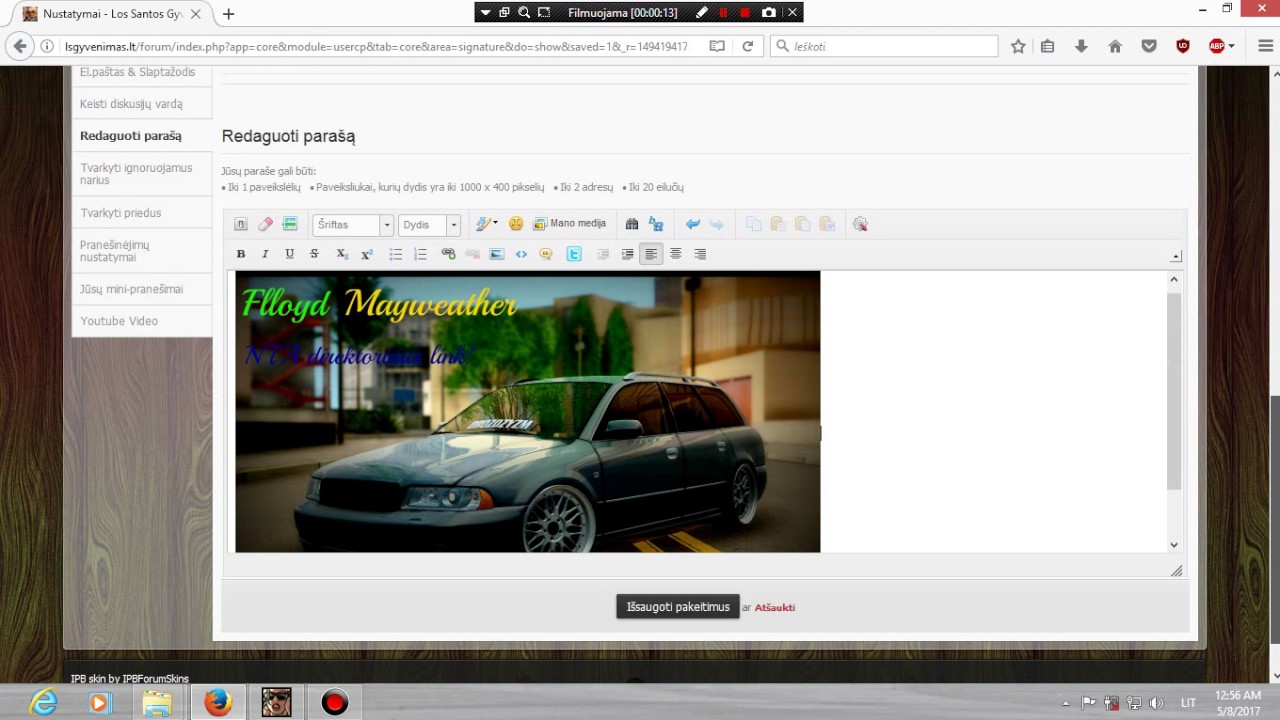The width and height of the screenshot is (1280, 720).
Task: Open a new browser tab
Action: [229, 14]
